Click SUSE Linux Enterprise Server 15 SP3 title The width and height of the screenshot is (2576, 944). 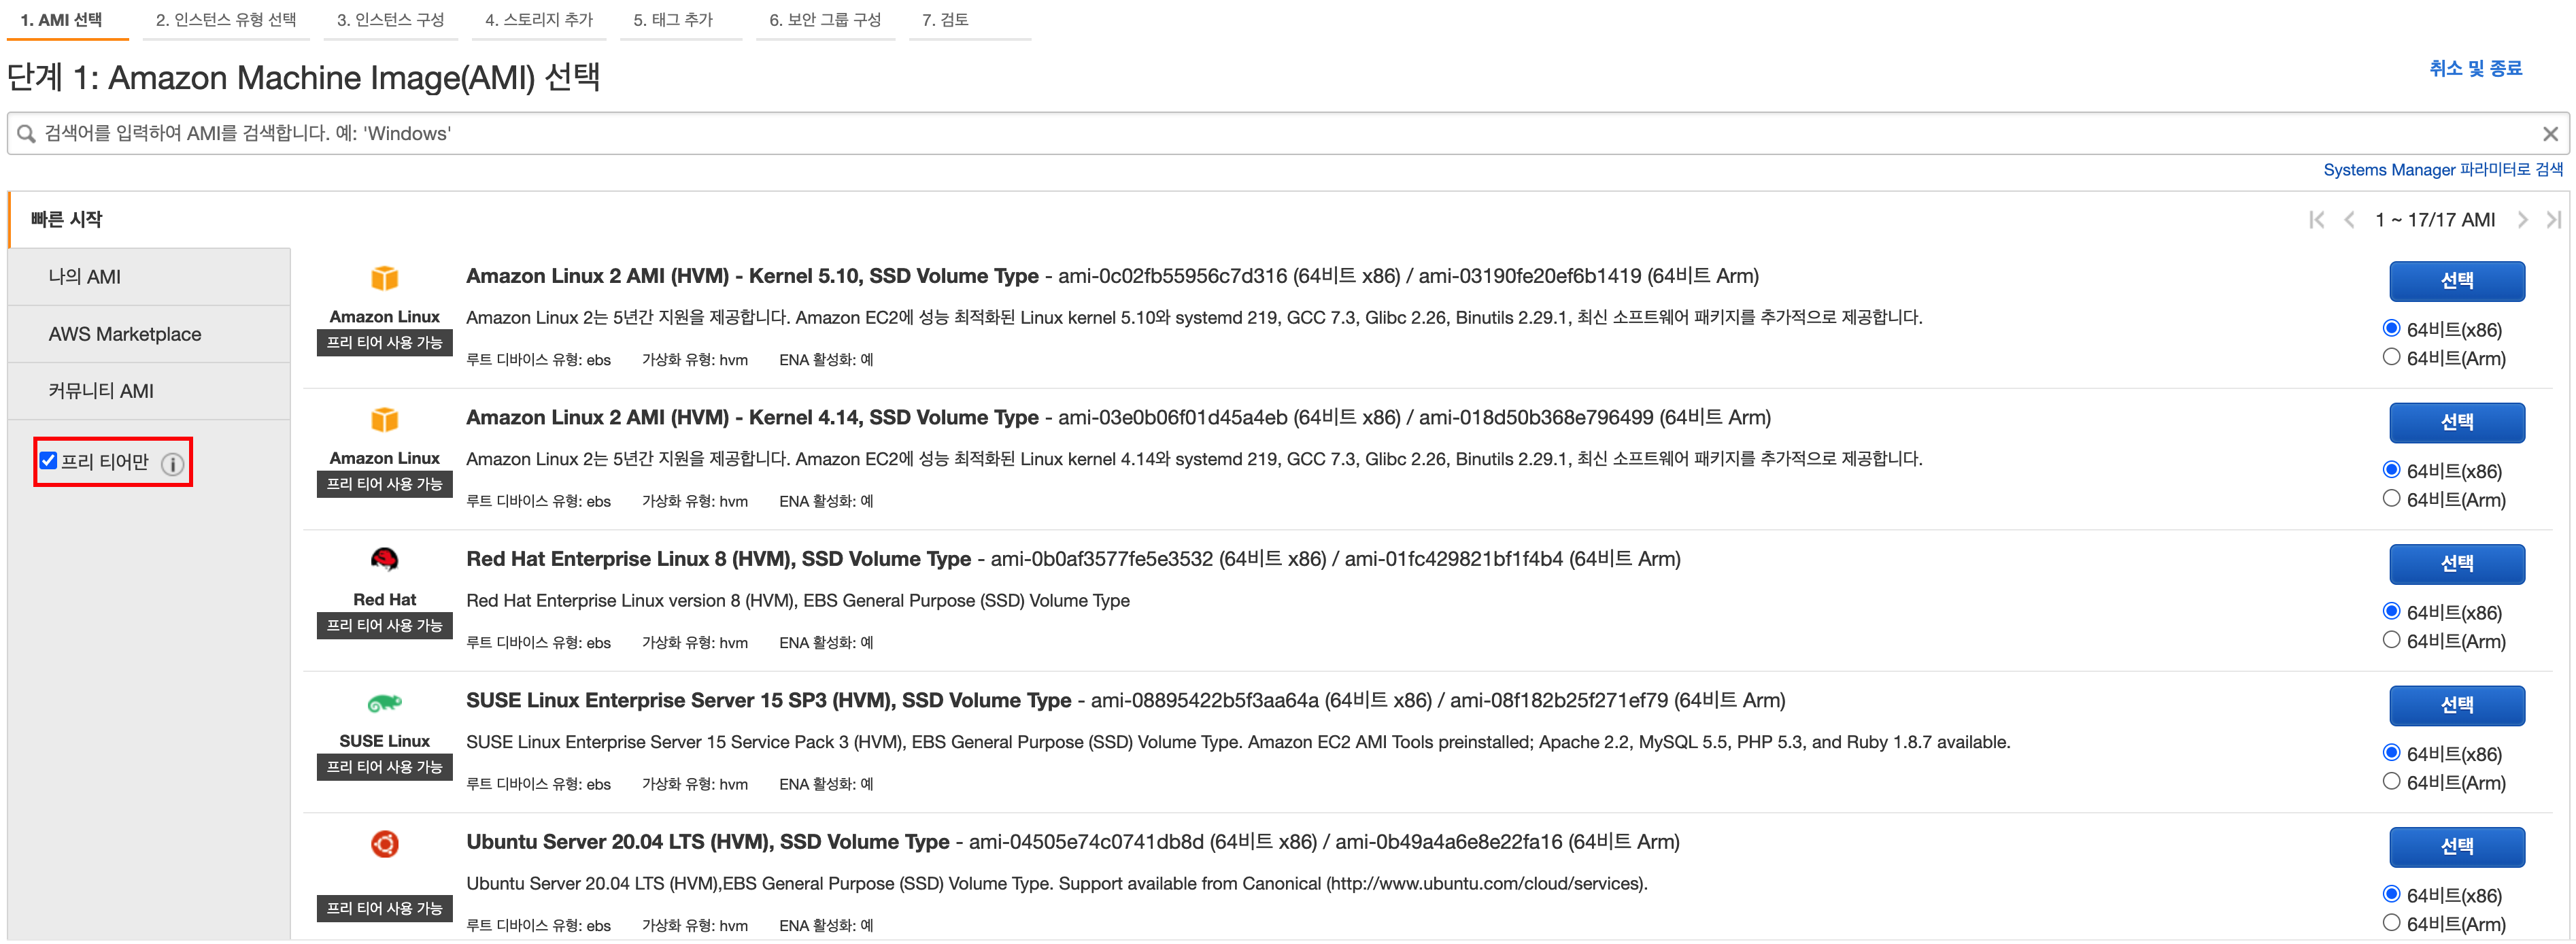coord(768,701)
